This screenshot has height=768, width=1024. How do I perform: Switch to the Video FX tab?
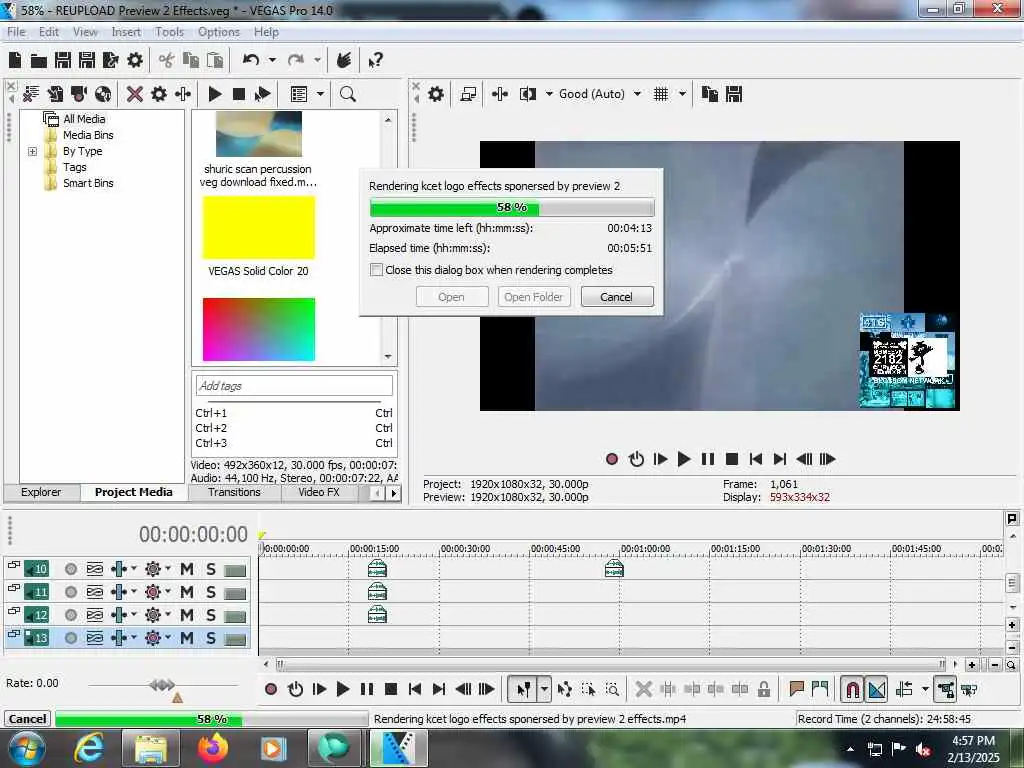[319, 492]
